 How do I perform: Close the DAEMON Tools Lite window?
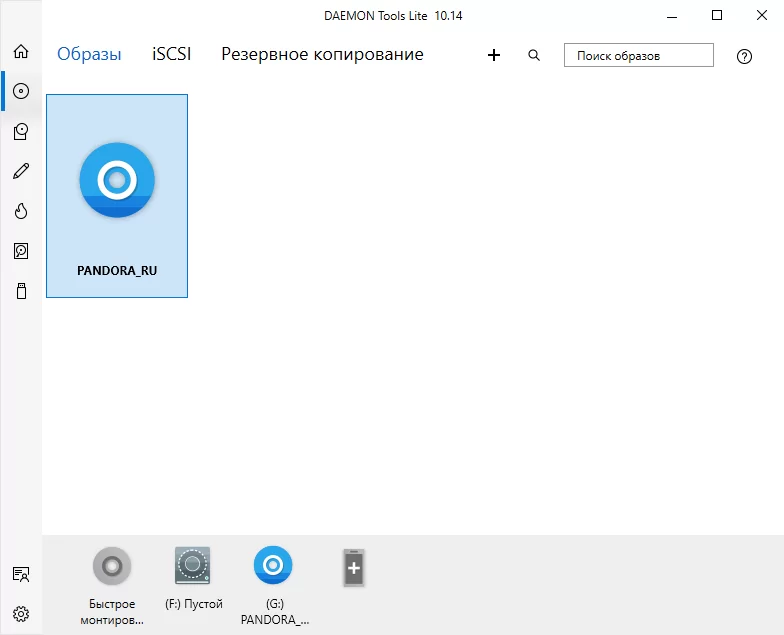(x=762, y=16)
